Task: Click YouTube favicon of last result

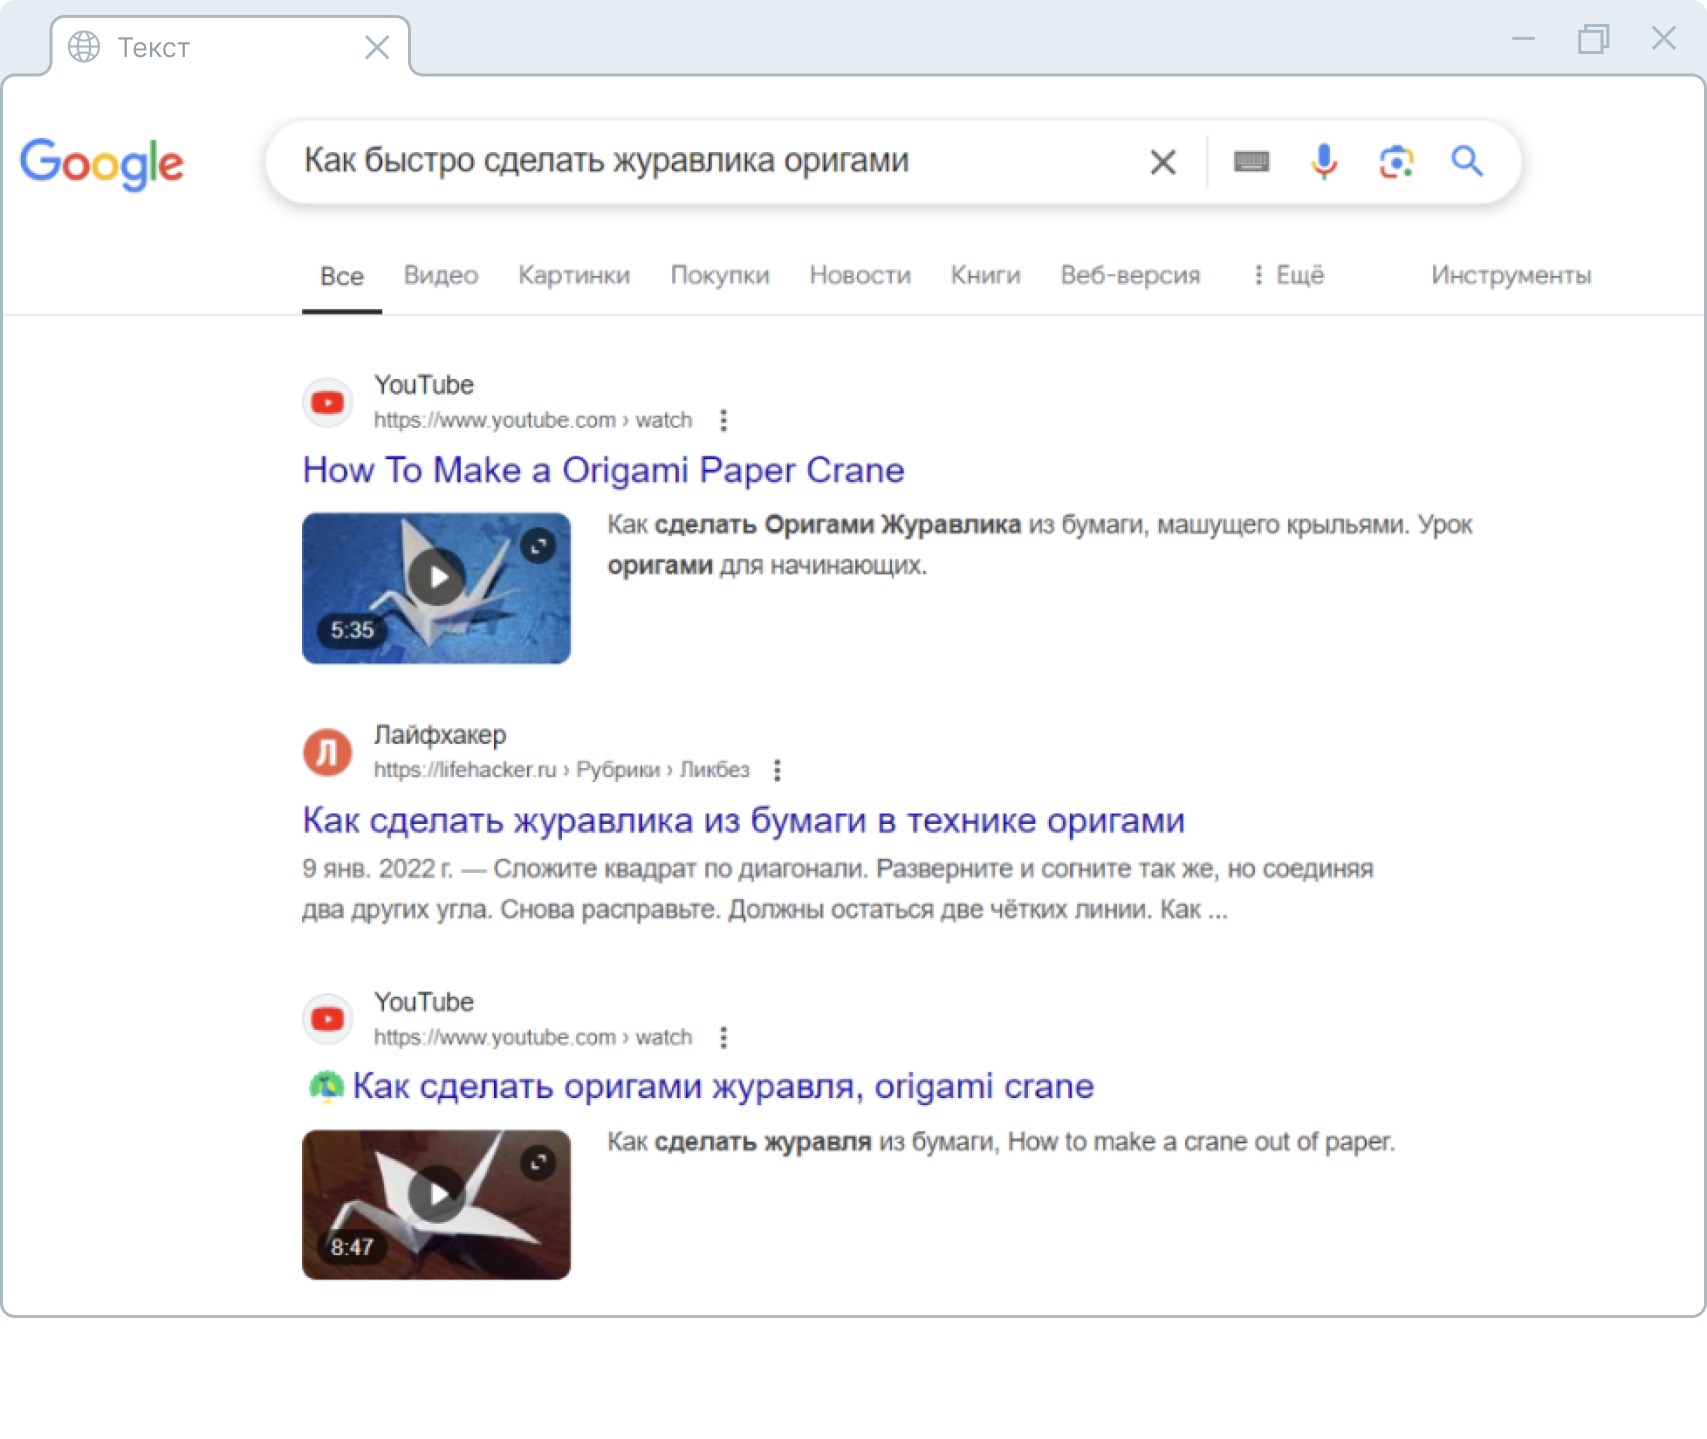Action: click(x=327, y=1020)
